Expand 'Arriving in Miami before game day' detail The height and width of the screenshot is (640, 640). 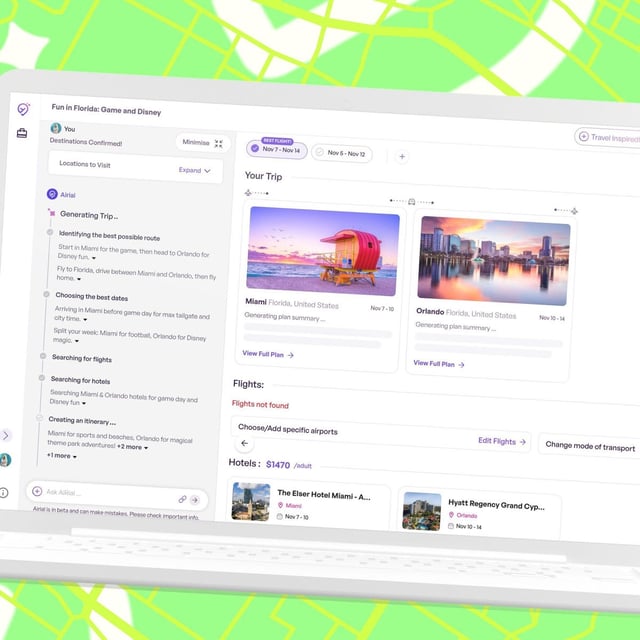(85, 319)
